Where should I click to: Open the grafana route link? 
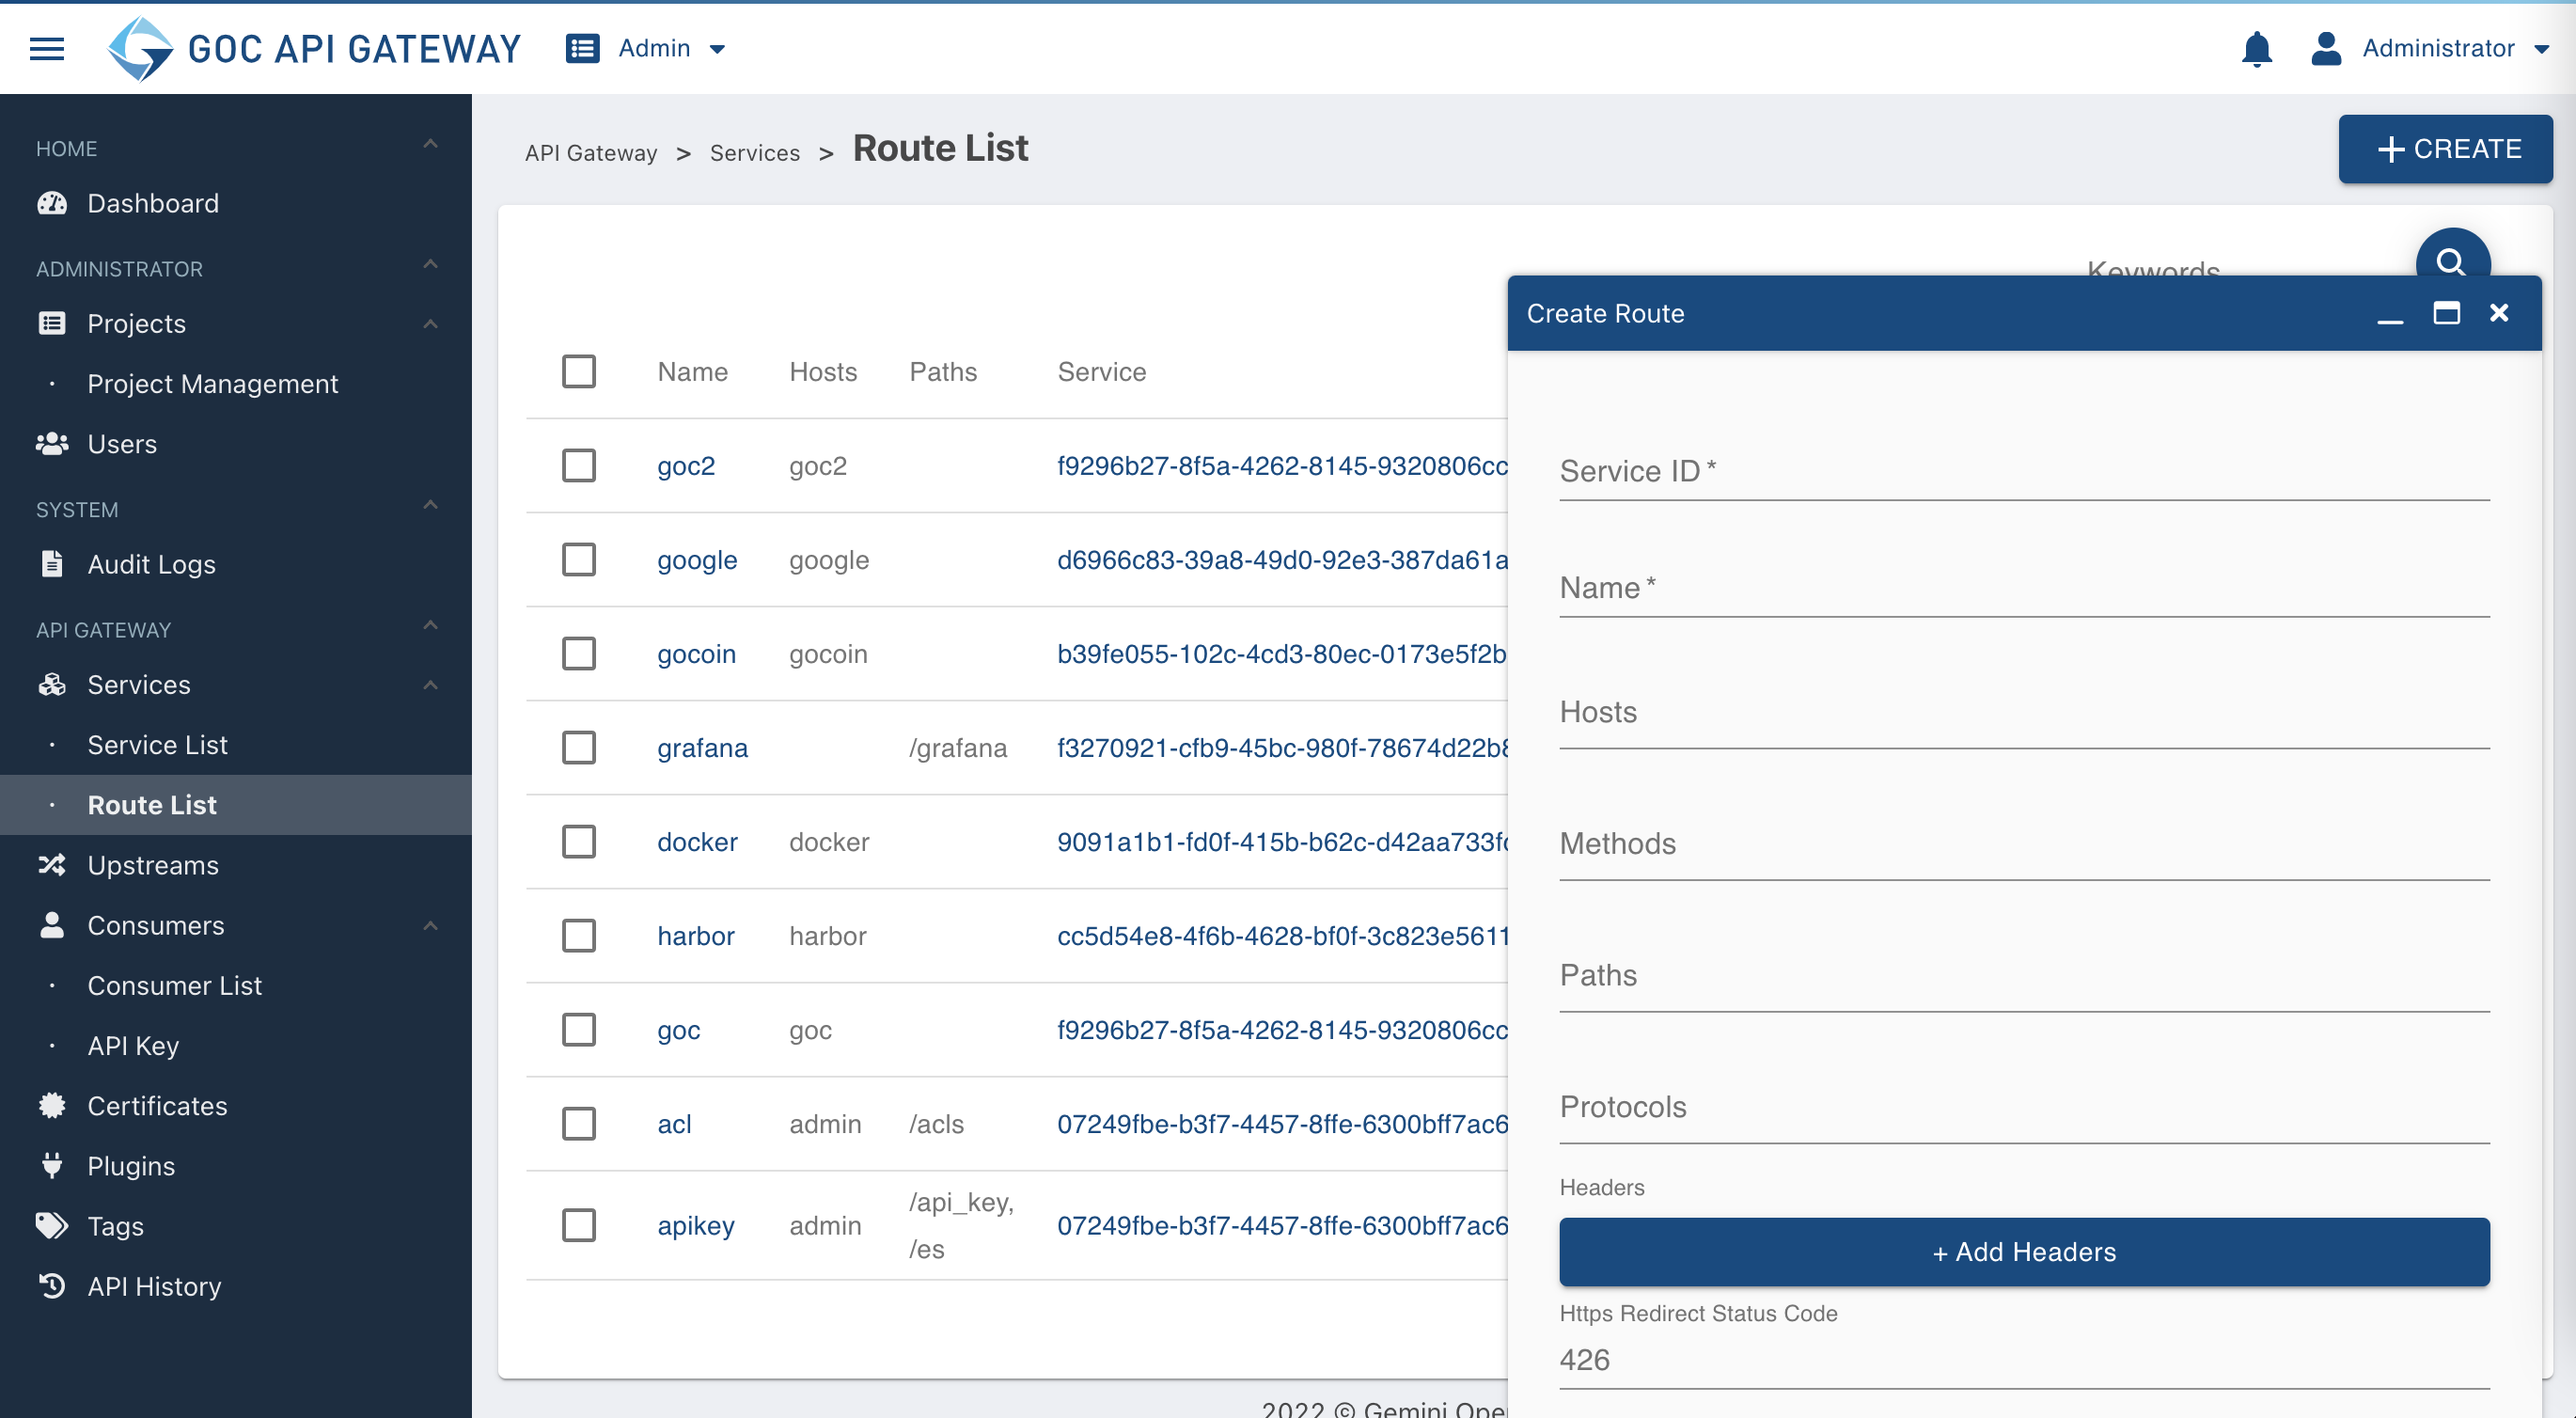(x=702, y=748)
